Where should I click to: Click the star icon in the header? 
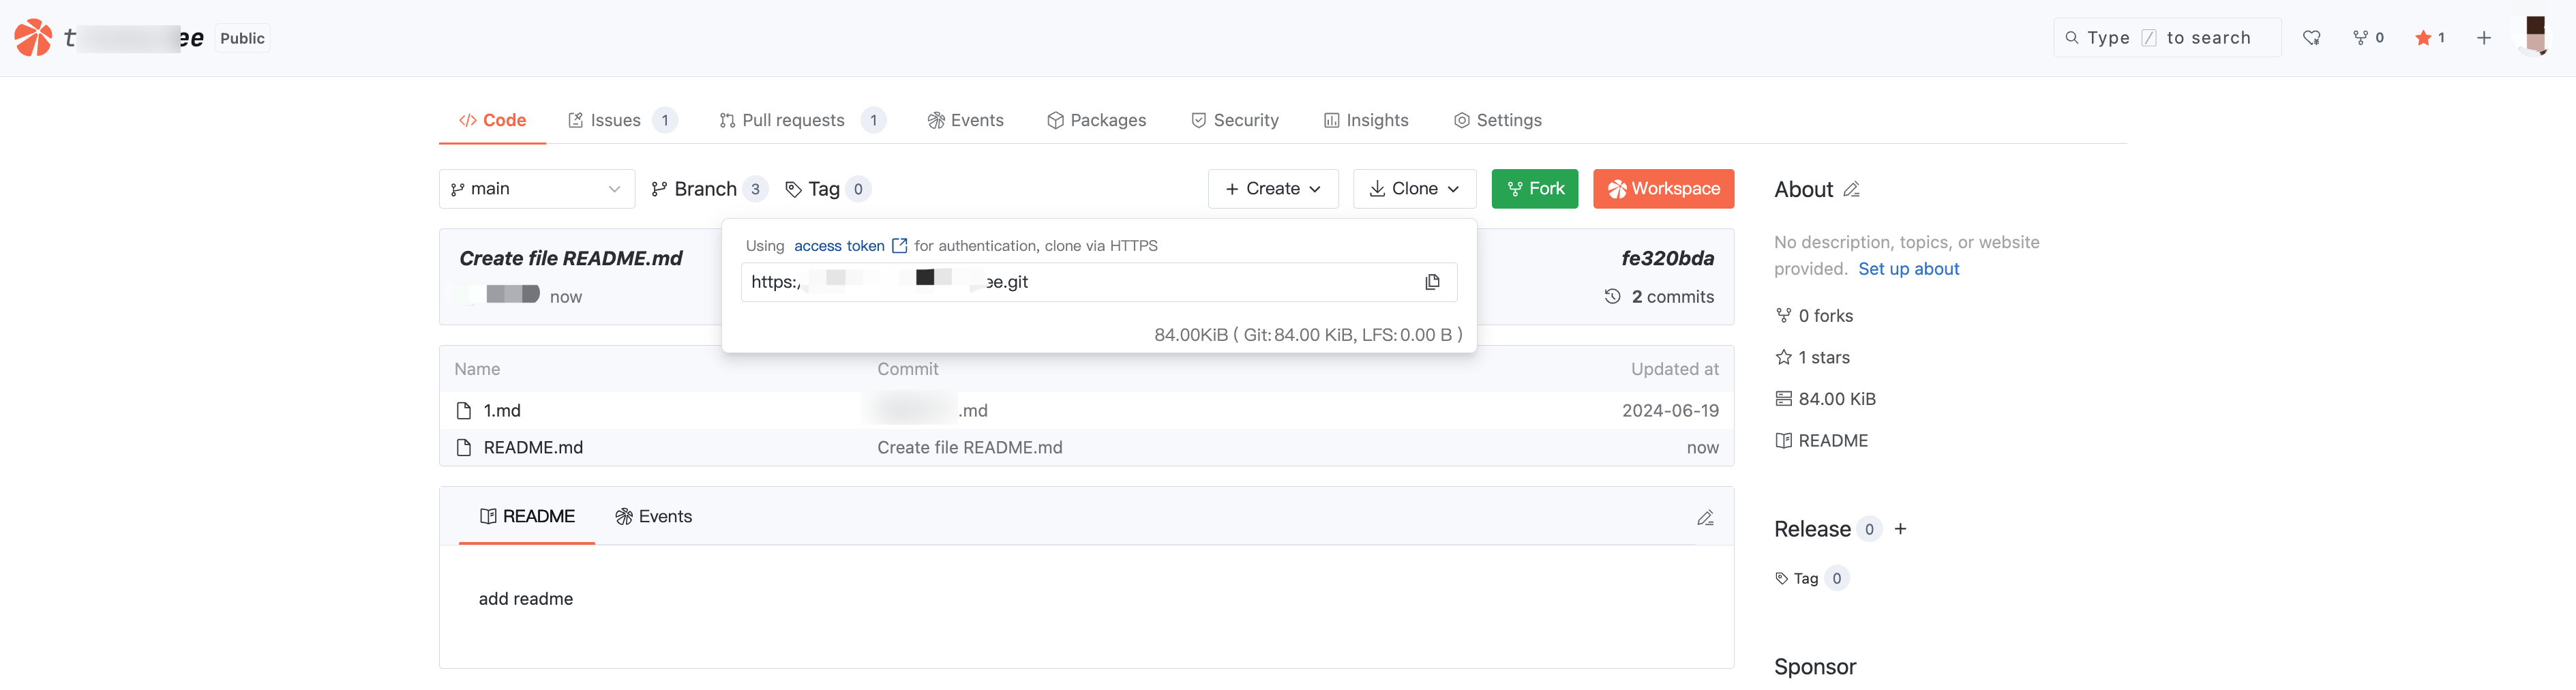pyautogui.click(x=2423, y=38)
